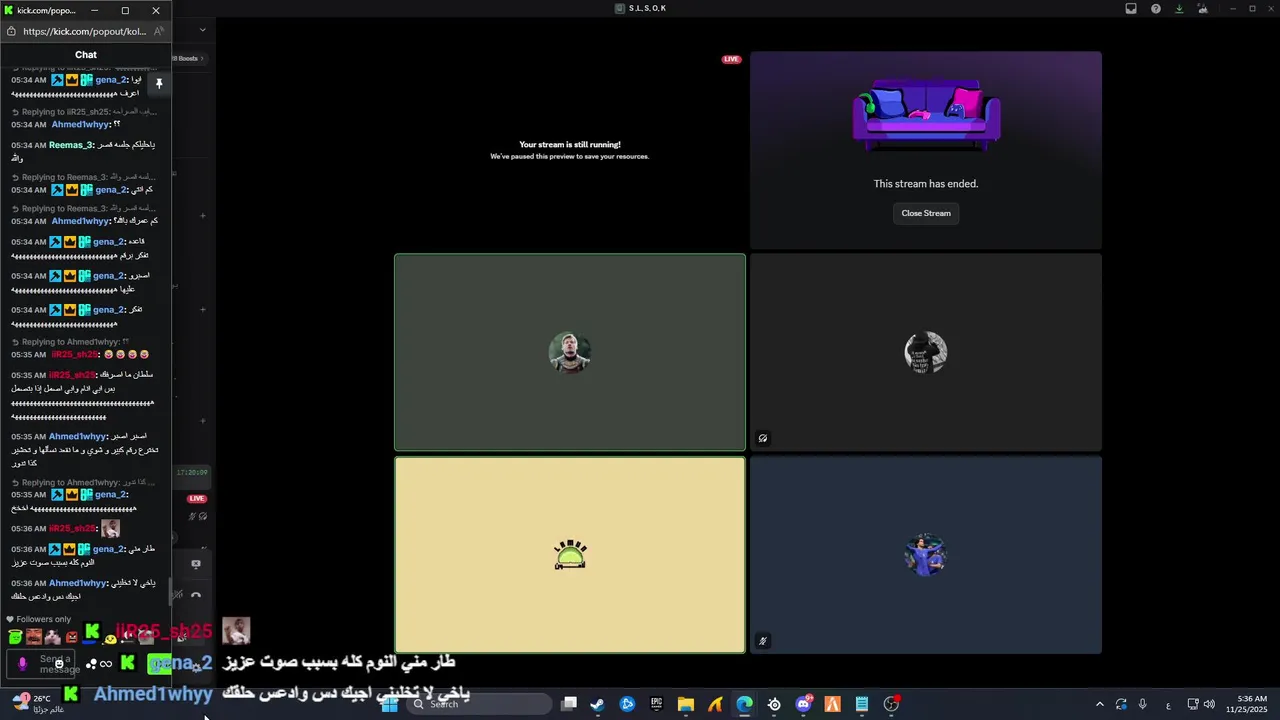Open Microsoft Edge from the taskbar

click(x=744, y=704)
